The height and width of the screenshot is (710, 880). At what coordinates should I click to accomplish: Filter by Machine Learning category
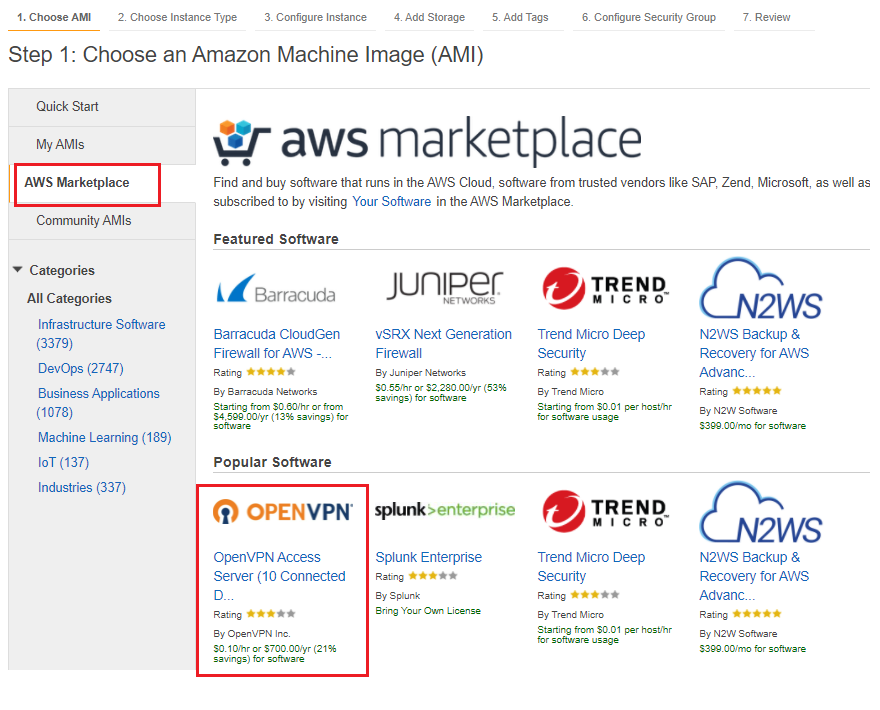pyautogui.click(x=104, y=437)
